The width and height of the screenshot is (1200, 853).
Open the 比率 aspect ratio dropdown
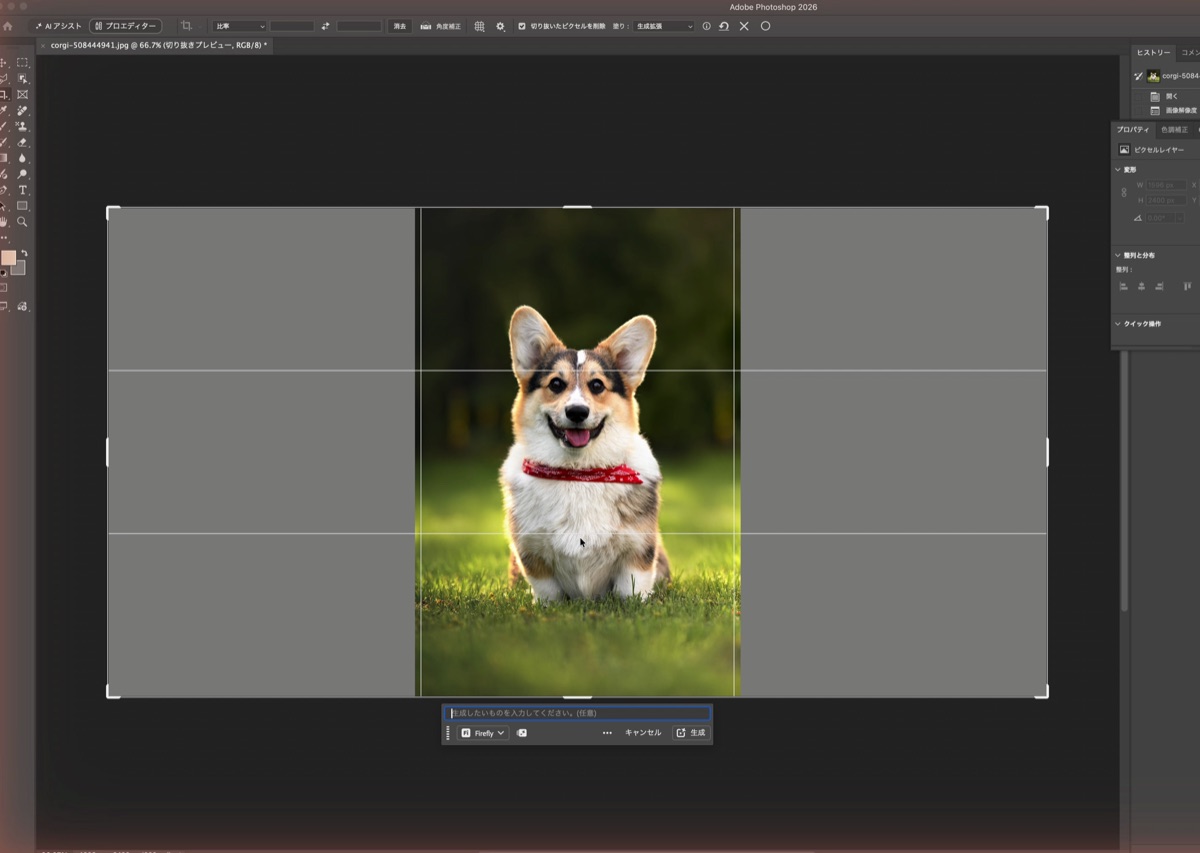(239, 26)
